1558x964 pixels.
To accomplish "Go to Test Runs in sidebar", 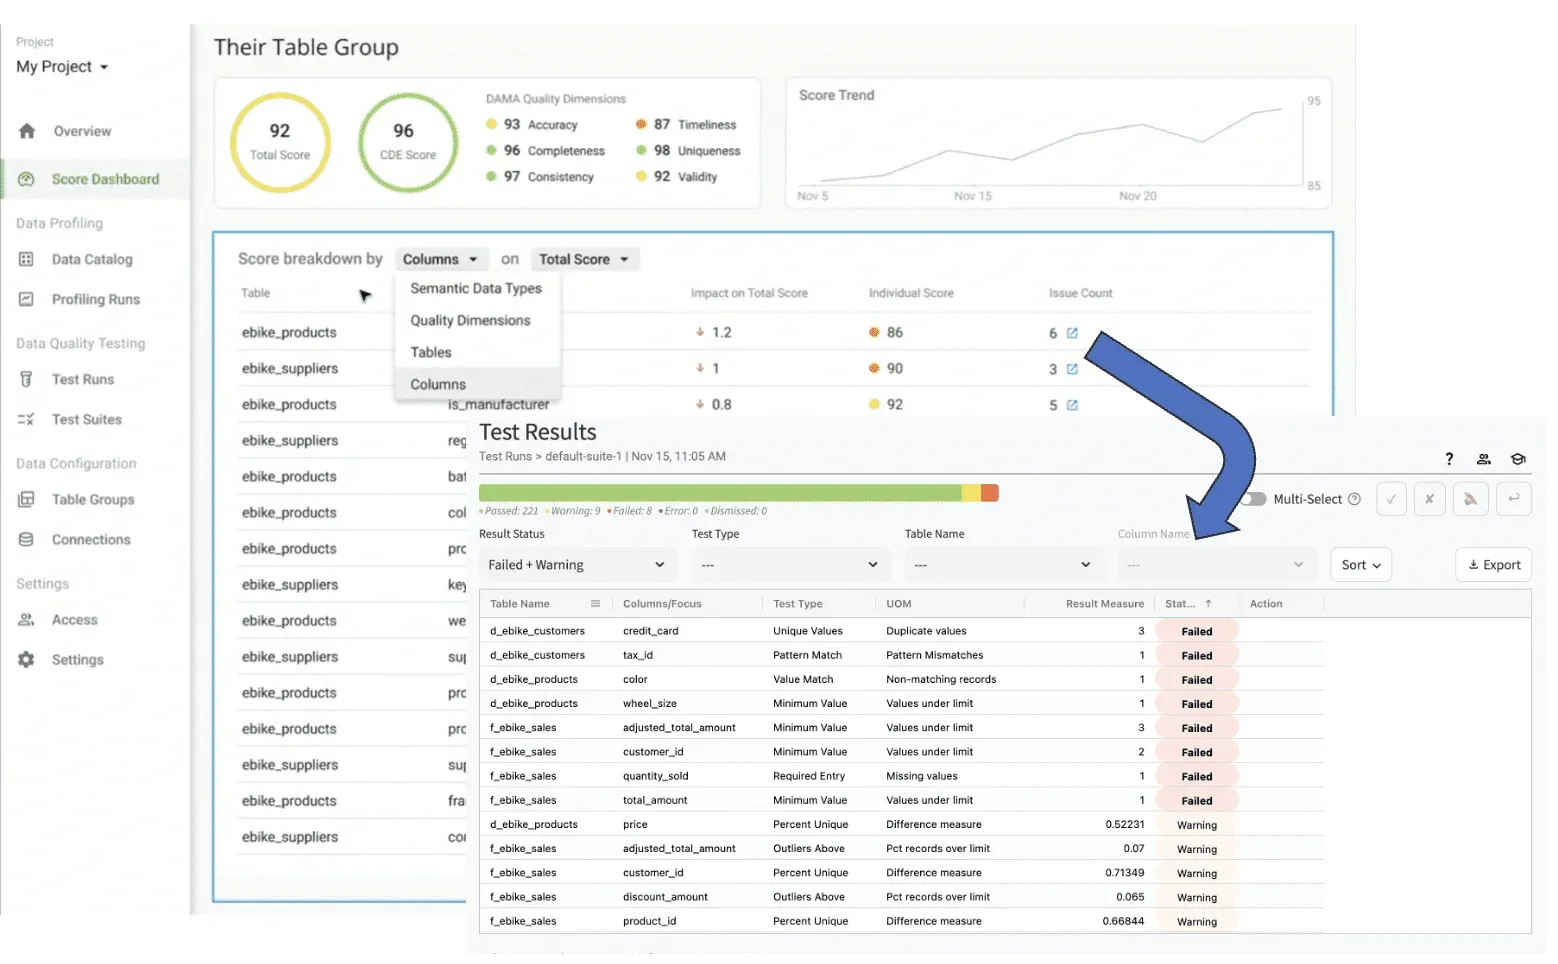I will [83, 380].
